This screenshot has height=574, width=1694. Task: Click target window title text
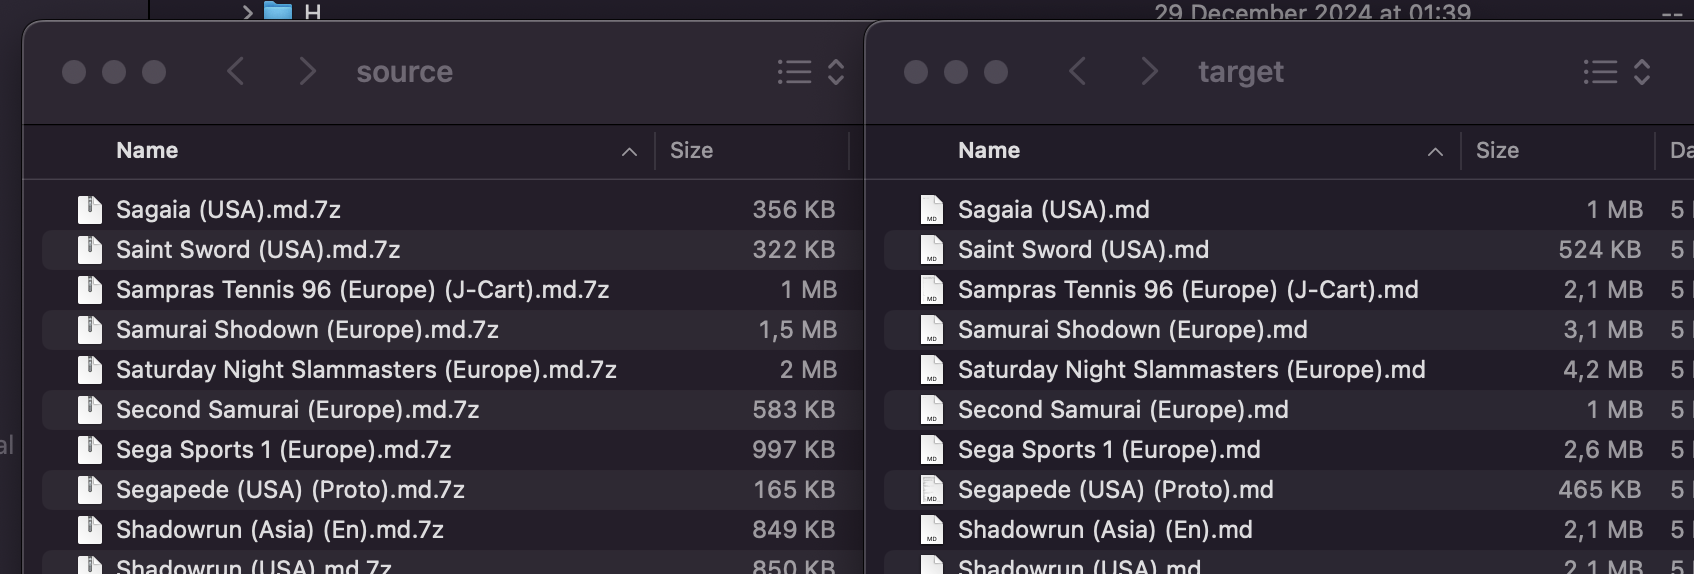[x=1241, y=72]
